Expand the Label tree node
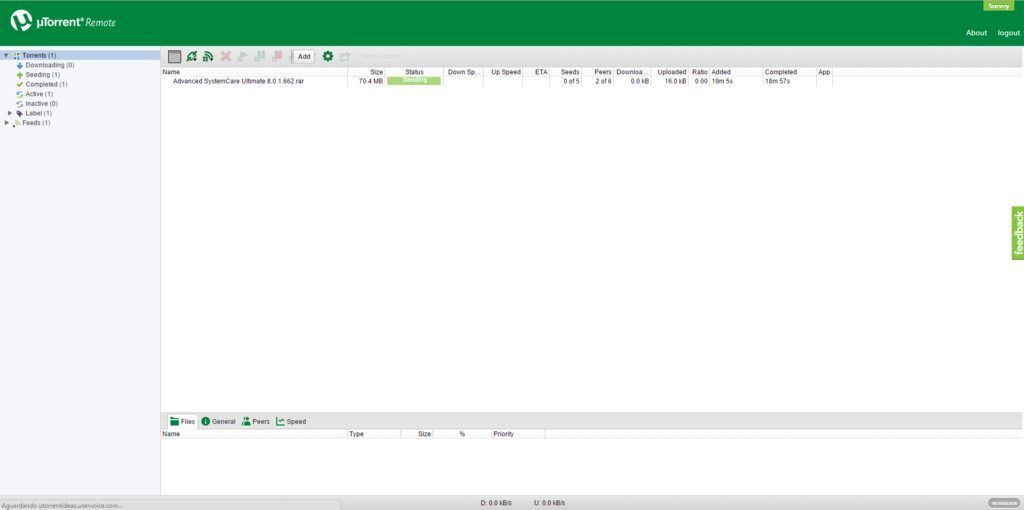 10,113
